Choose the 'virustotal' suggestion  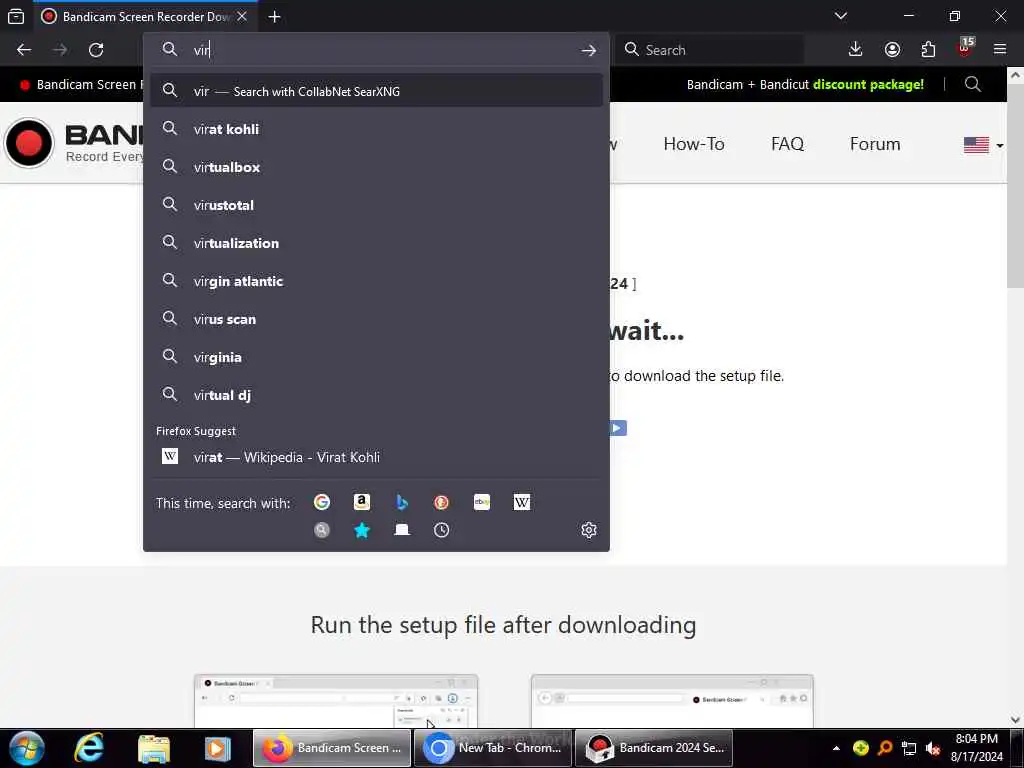tap(376, 205)
